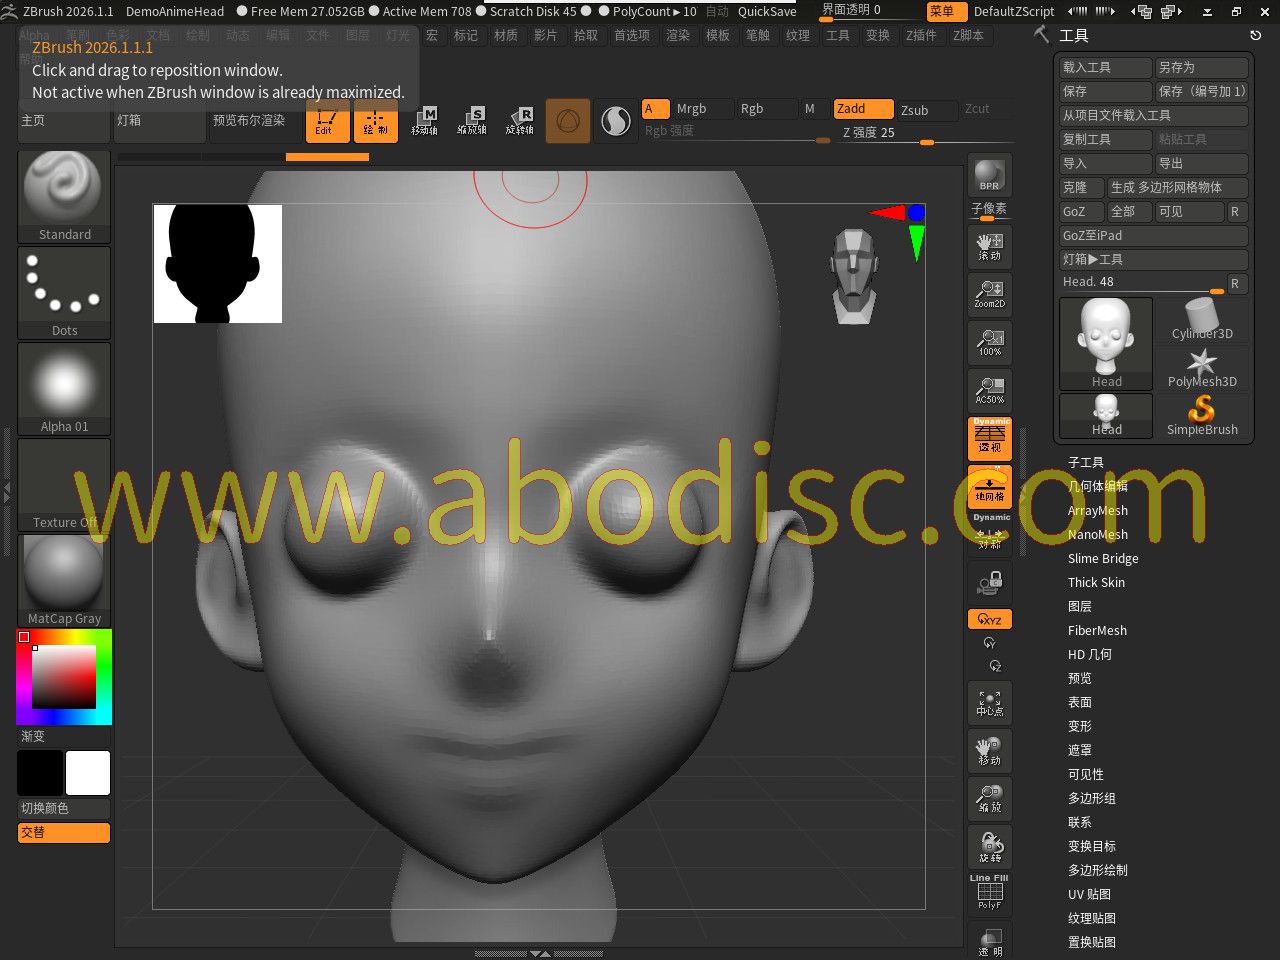The width and height of the screenshot is (1280, 960).
Task: Click the AC50% zoom icon
Action: click(989, 390)
